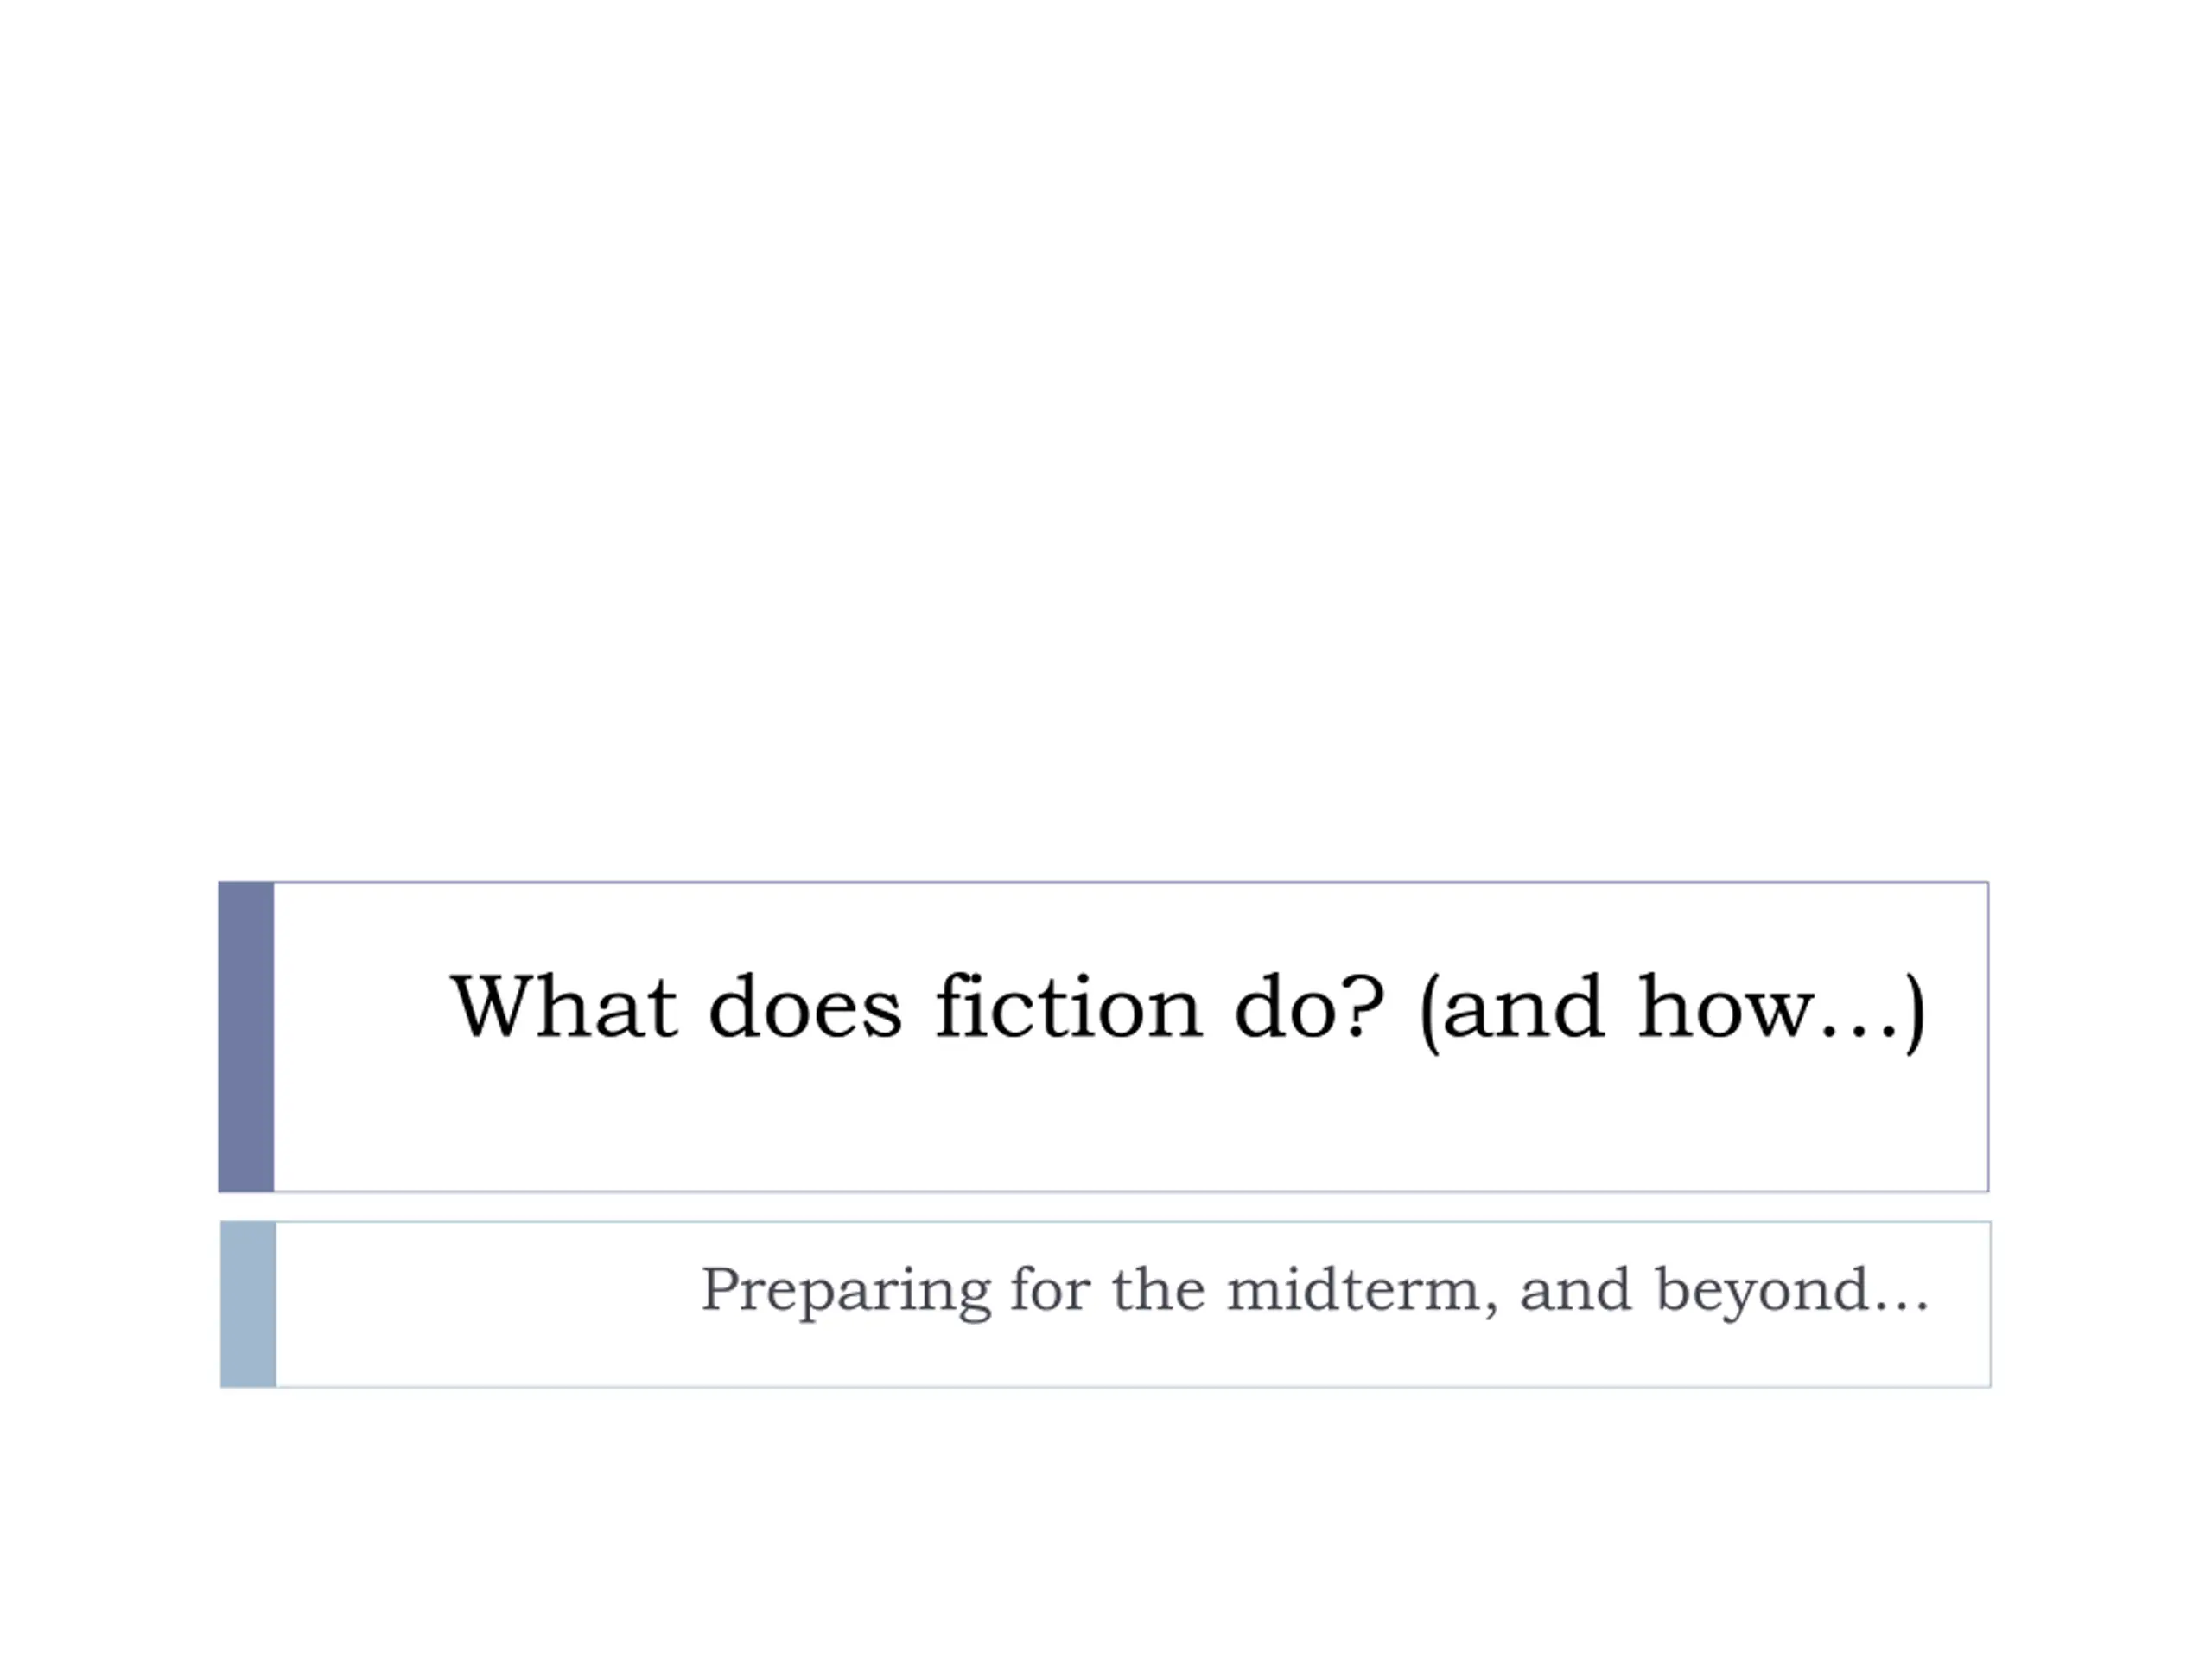Click the subtitle 'Preparing for the midterm'
Screen dimensions: 2212x1659
[1314, 1289]
